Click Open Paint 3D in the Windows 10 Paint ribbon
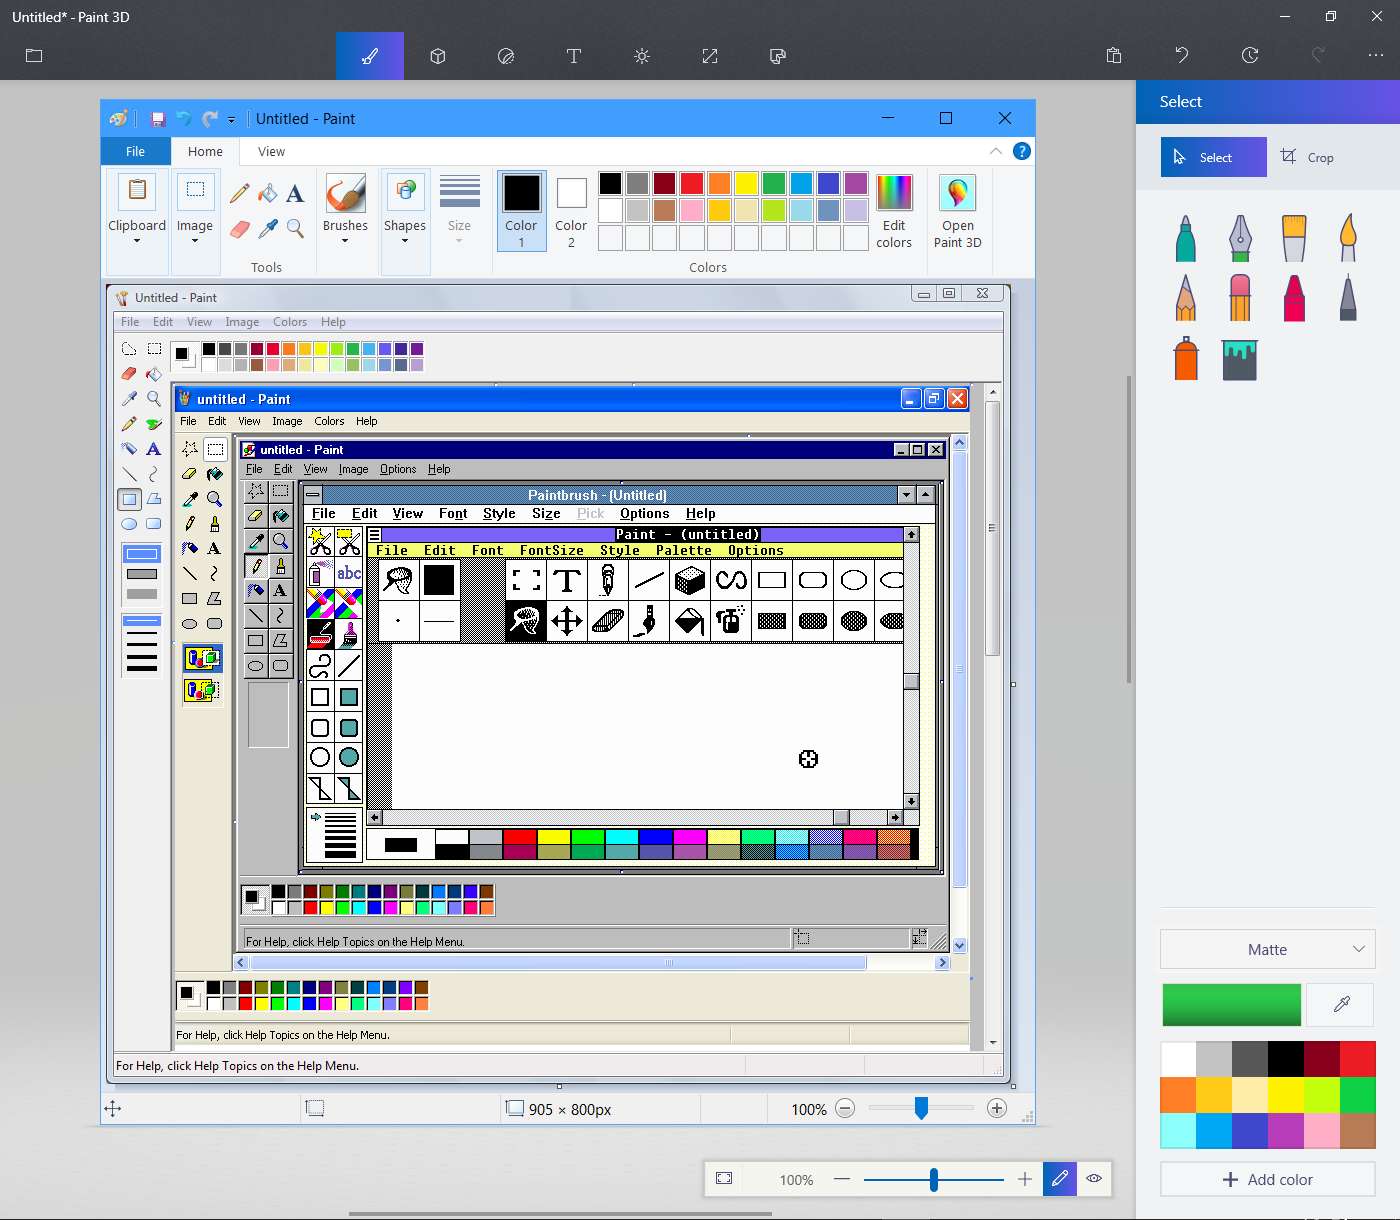Viewport: 1400px width, 1220px height. pos(958,211)
